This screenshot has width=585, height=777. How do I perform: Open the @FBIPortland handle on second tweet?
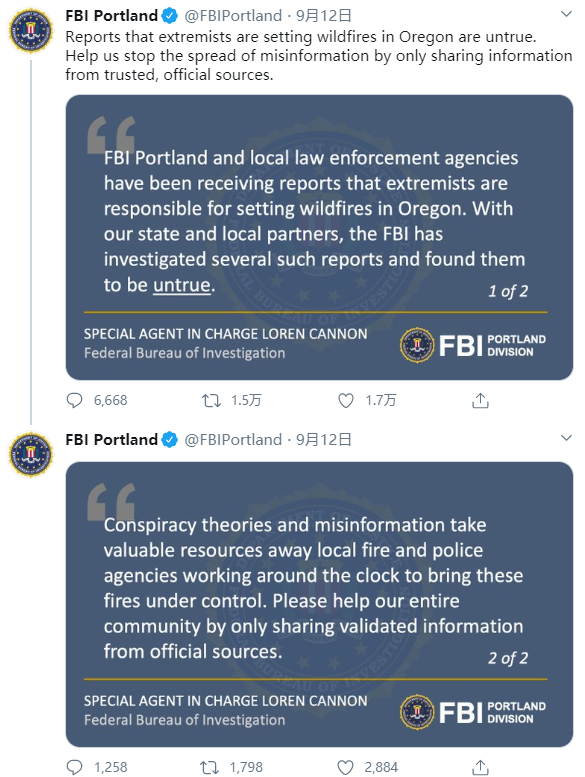coord(233,440)
